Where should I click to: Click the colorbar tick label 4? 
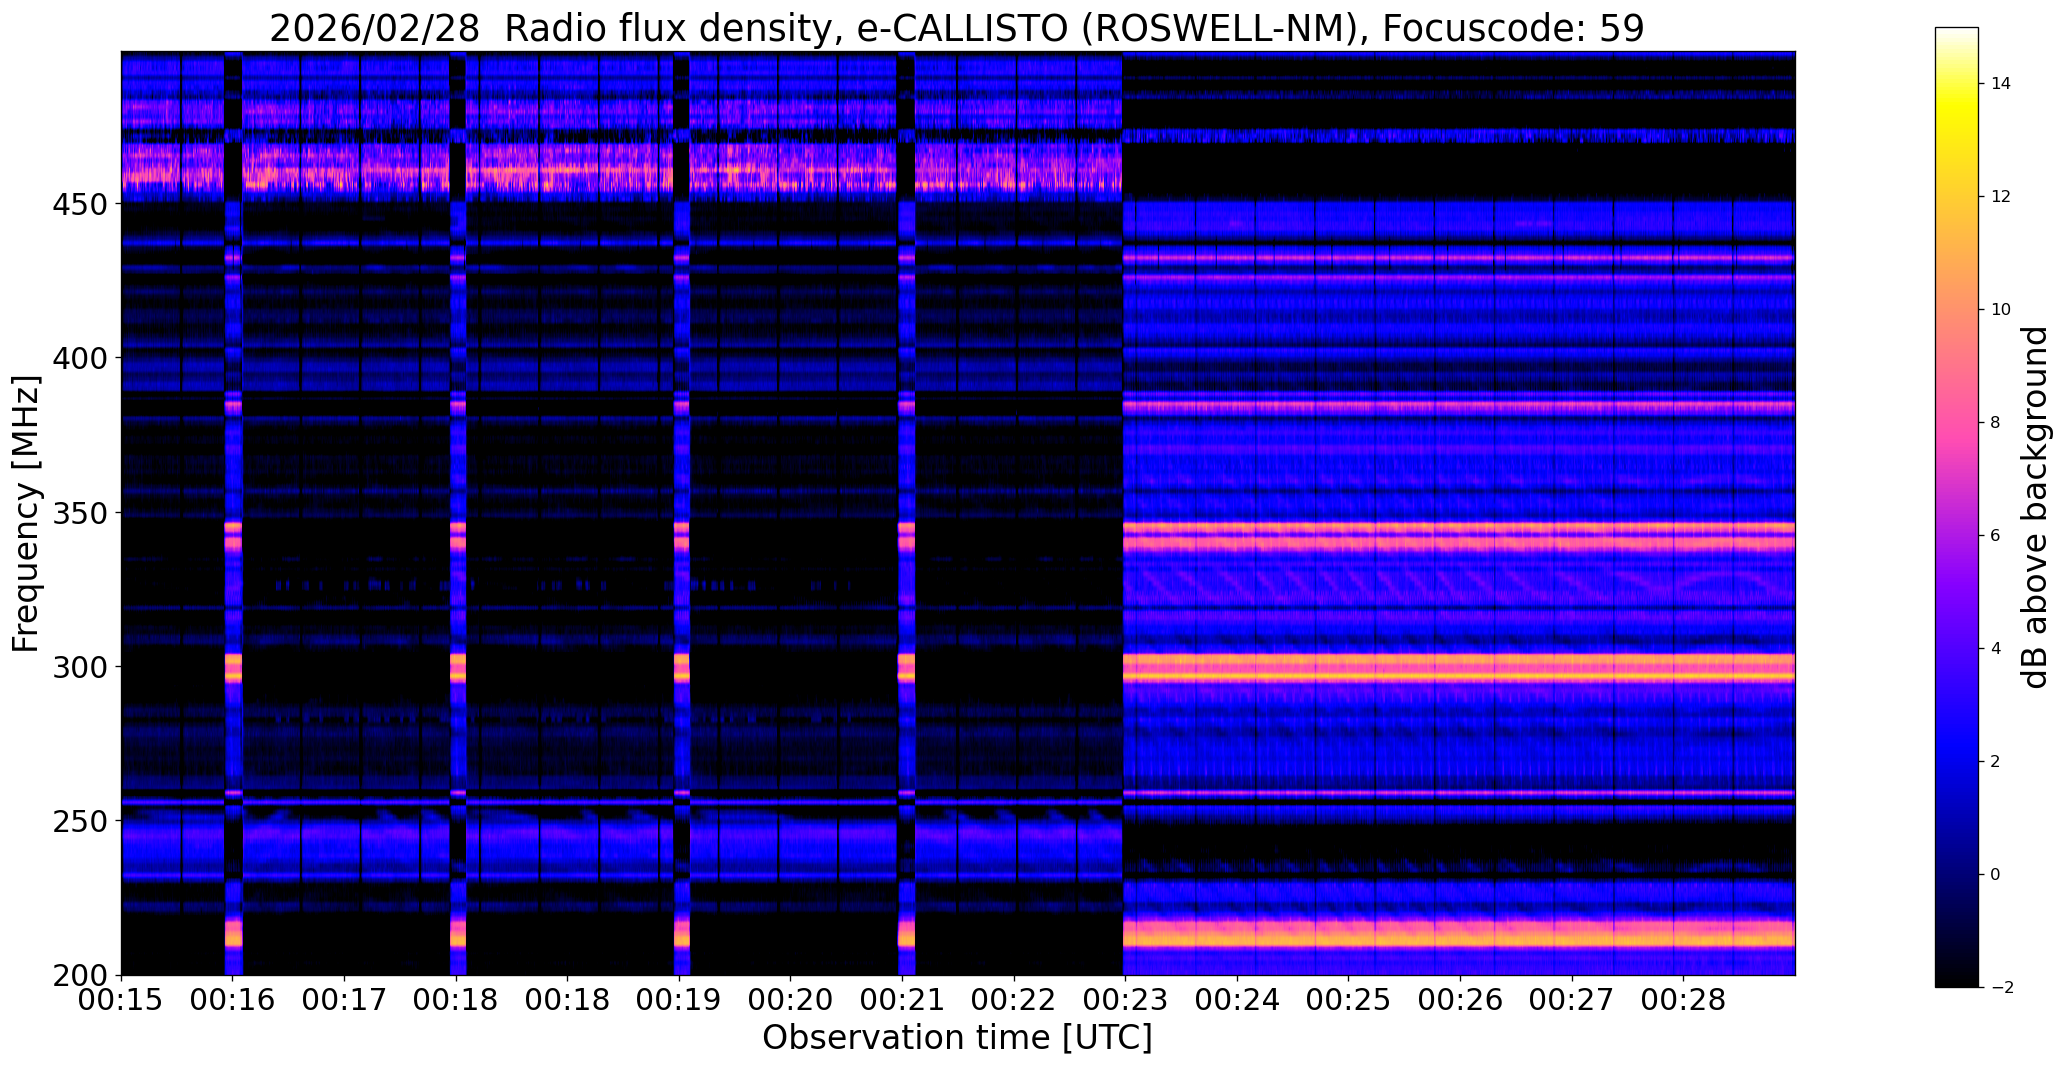tap(1996, 649)
